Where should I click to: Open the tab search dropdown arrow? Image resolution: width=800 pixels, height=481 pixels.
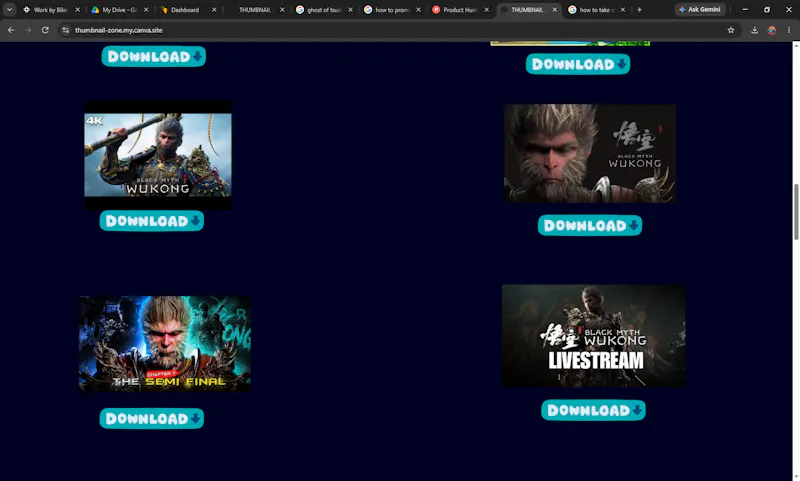pos(9,10)
